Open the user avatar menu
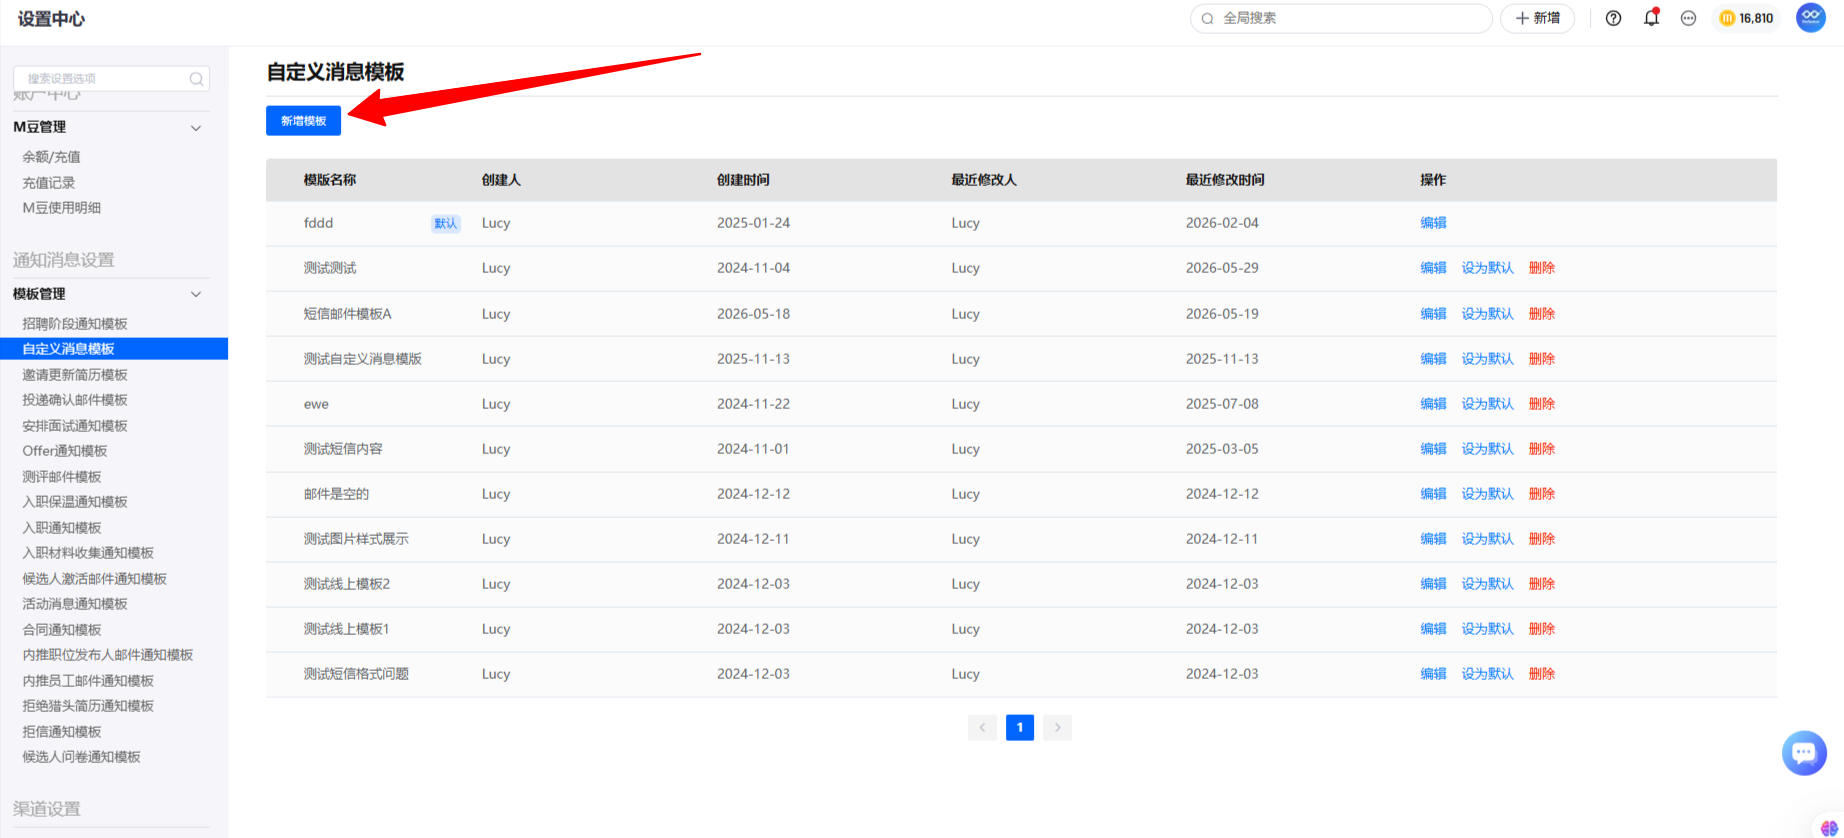The image size is (1844, 838). point(1811,17)
